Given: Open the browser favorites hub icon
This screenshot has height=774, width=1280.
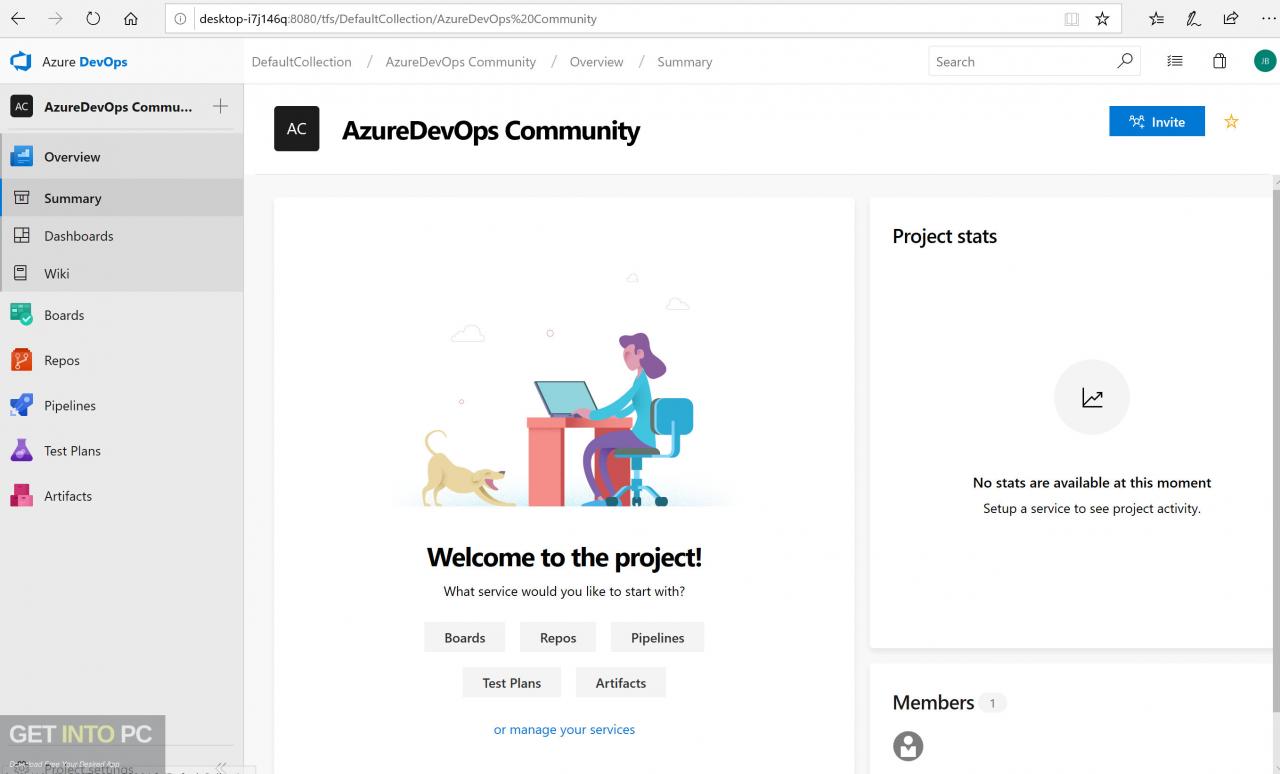Looking at the screenshot, I should (1157, 18).
